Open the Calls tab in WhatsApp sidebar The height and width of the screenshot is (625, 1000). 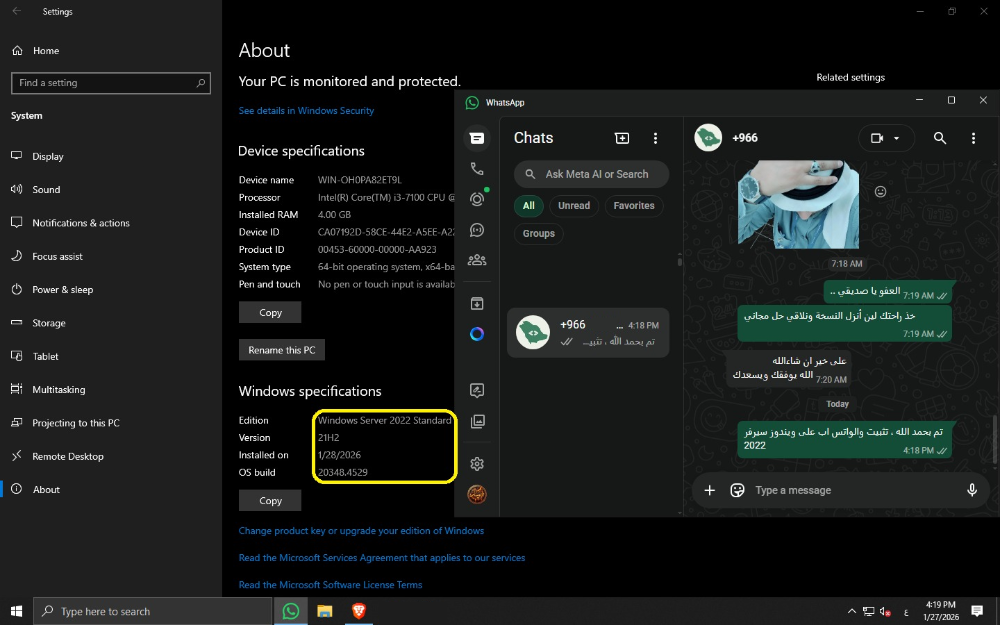477,169
